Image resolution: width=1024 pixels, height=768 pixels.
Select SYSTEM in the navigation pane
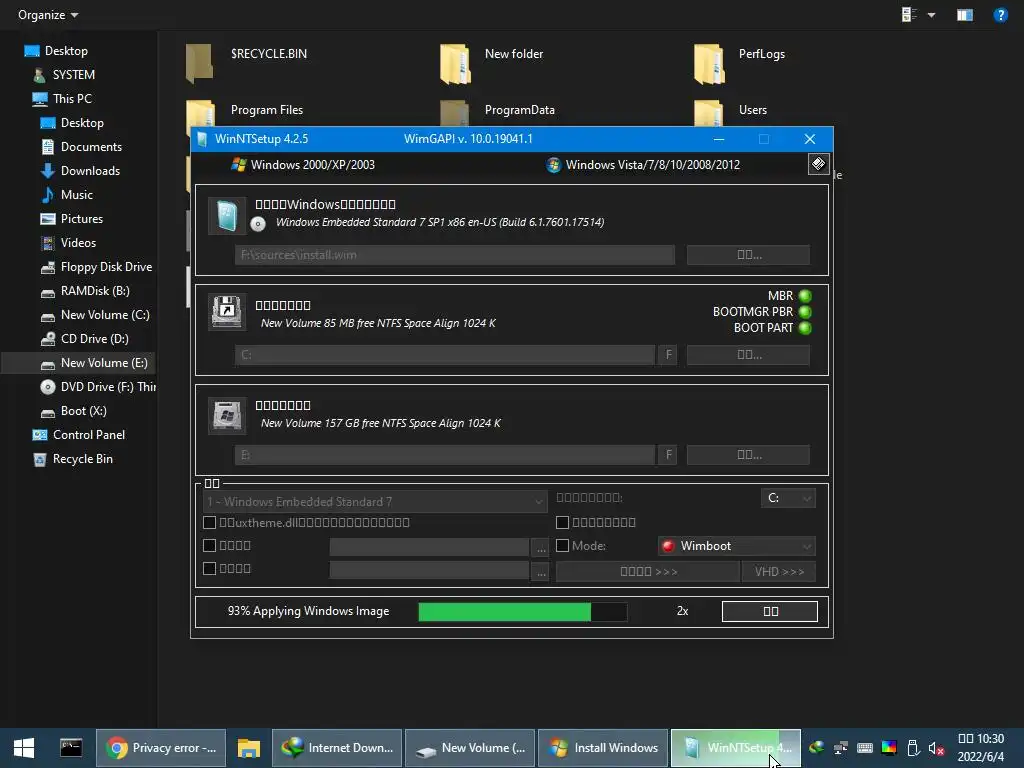(64, 75)
